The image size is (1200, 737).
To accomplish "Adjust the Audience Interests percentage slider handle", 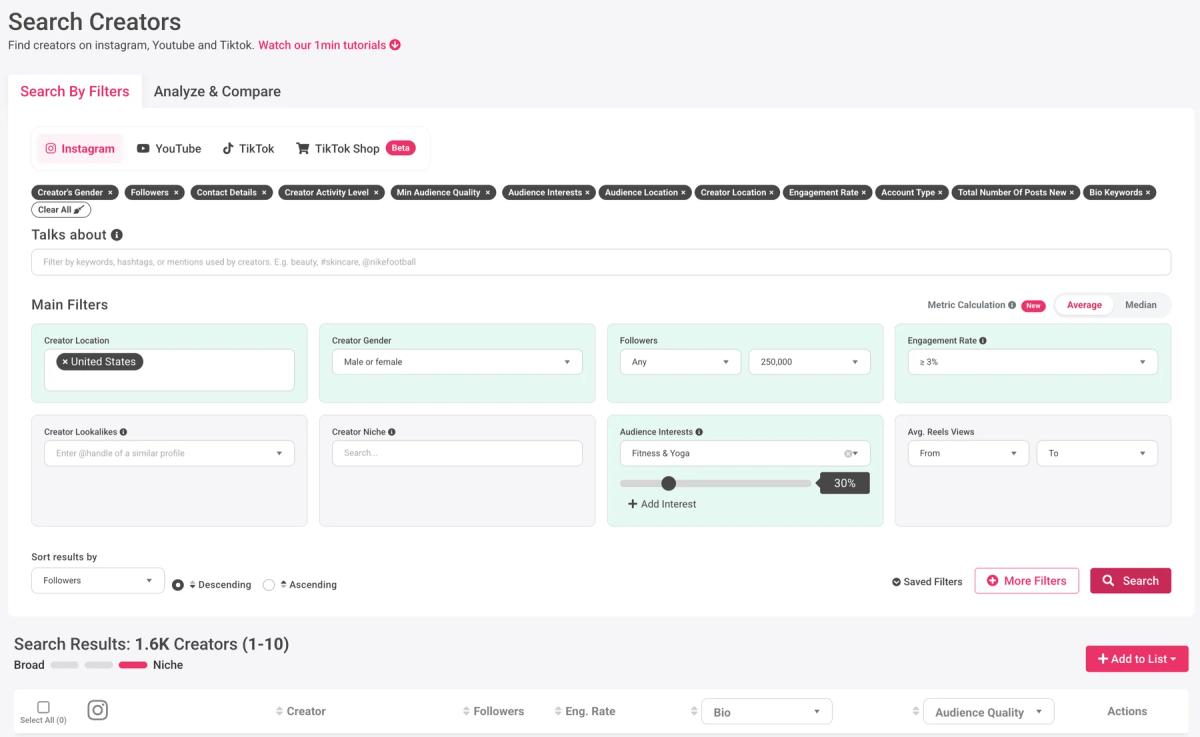I will (668, 483).
